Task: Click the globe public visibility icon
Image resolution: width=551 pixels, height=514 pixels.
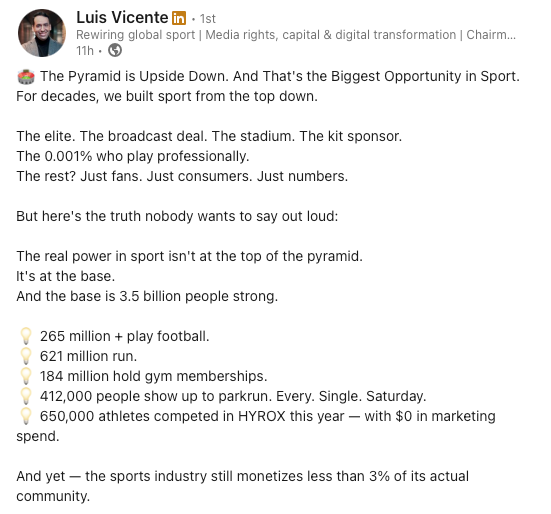Action: click(115, 51)
